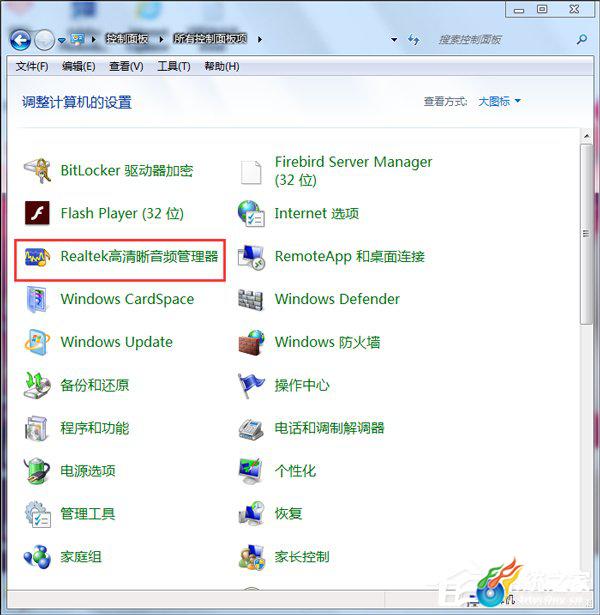600x615 pixels.
Task: Open the Windows Defender text link
Action: 337,299
